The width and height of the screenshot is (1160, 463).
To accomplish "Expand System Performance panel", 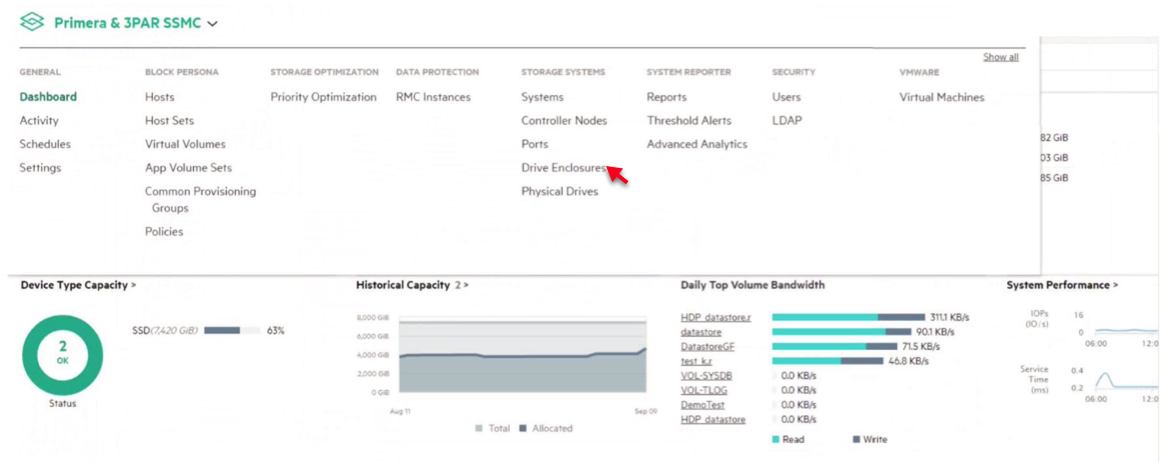I will (x=1062, y=285).
